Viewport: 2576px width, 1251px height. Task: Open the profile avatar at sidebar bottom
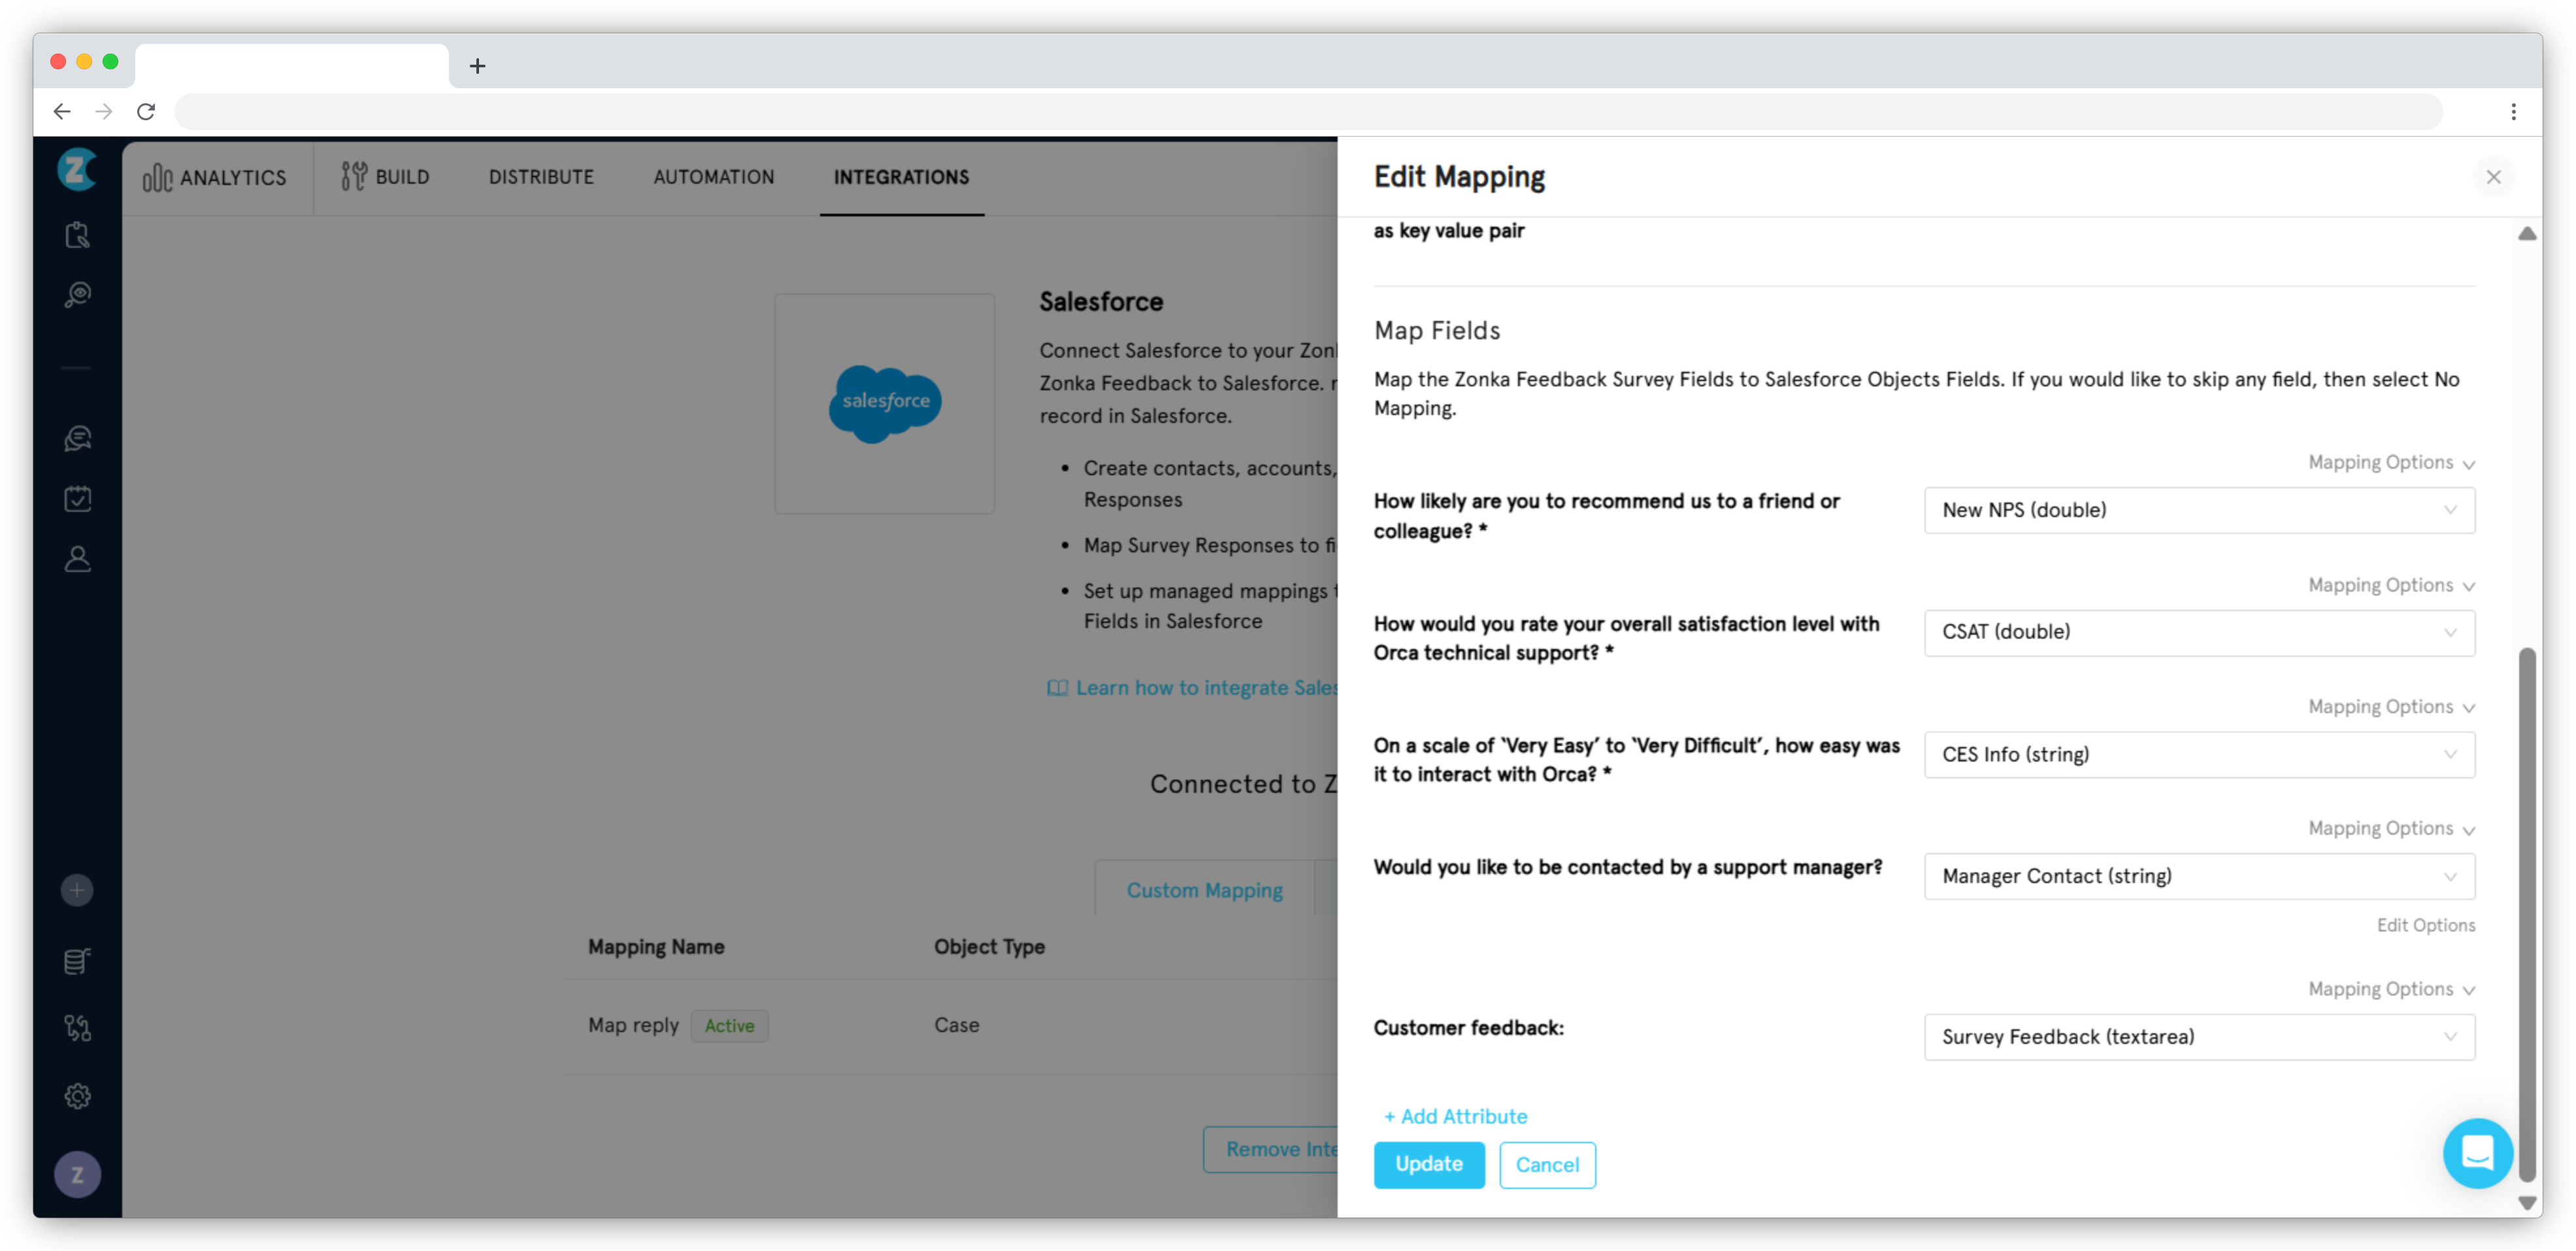click(77, 1175)
